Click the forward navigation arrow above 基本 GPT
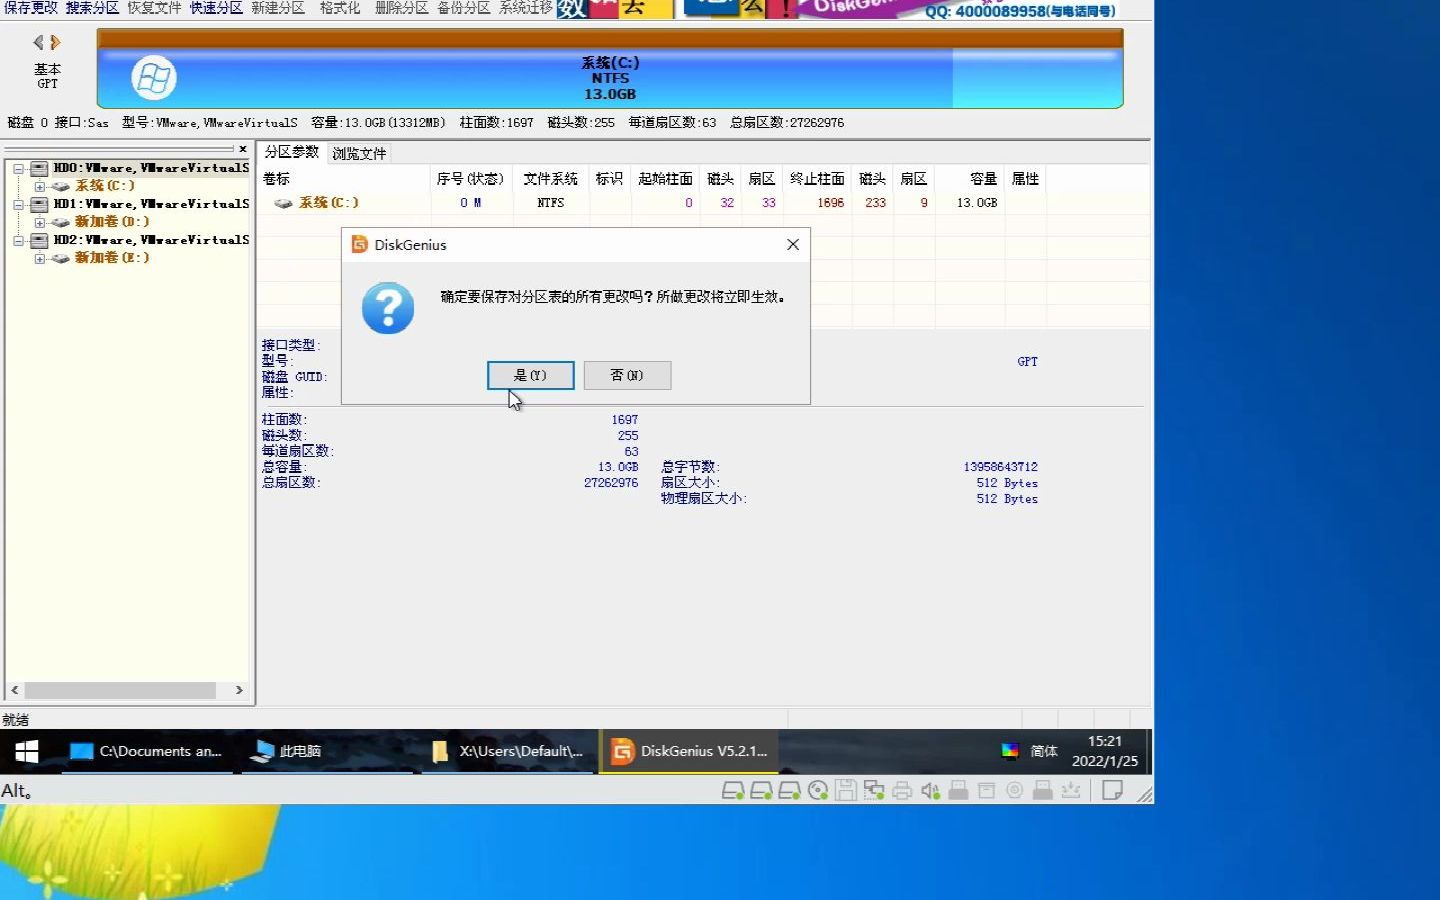Viewport: 1440px width, 900px height. coord(55,43)
